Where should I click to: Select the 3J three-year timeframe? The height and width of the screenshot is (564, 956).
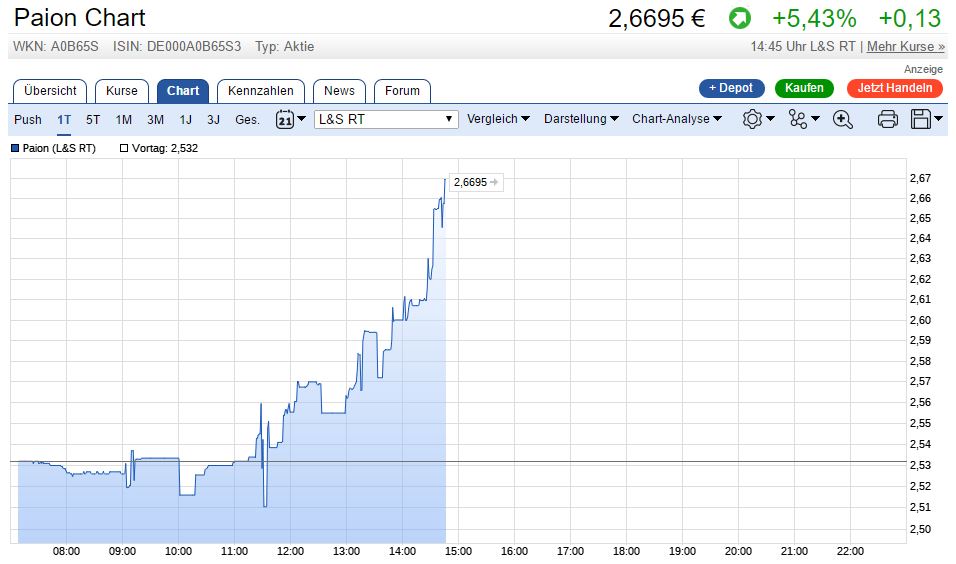click(213, 120)
